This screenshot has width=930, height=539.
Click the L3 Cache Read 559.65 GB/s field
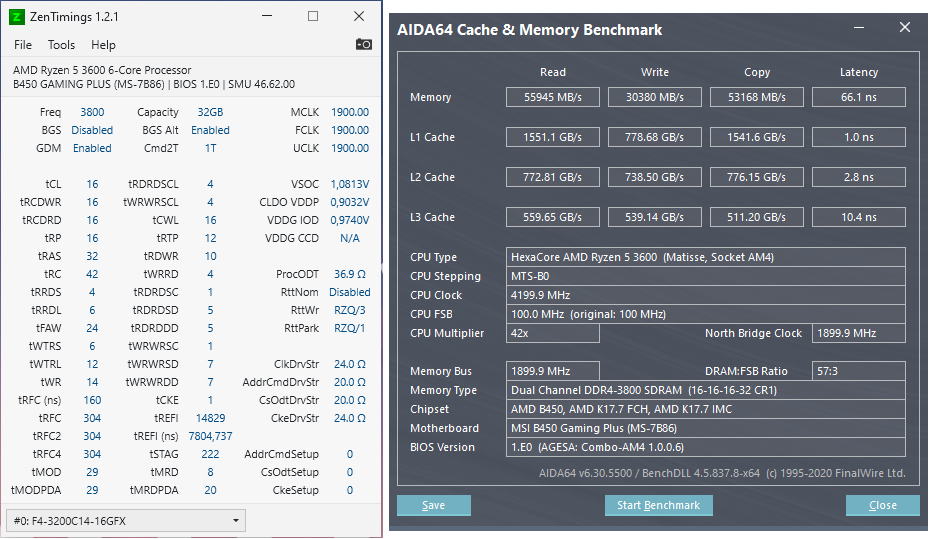coord(553,217)
